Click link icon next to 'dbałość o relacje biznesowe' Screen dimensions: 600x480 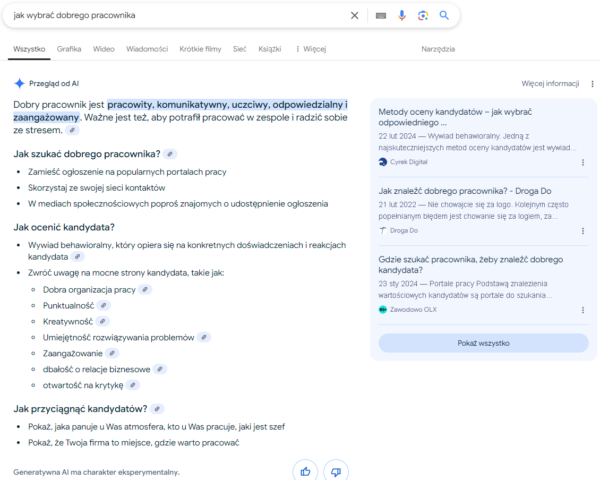click(x=160, y=369)
